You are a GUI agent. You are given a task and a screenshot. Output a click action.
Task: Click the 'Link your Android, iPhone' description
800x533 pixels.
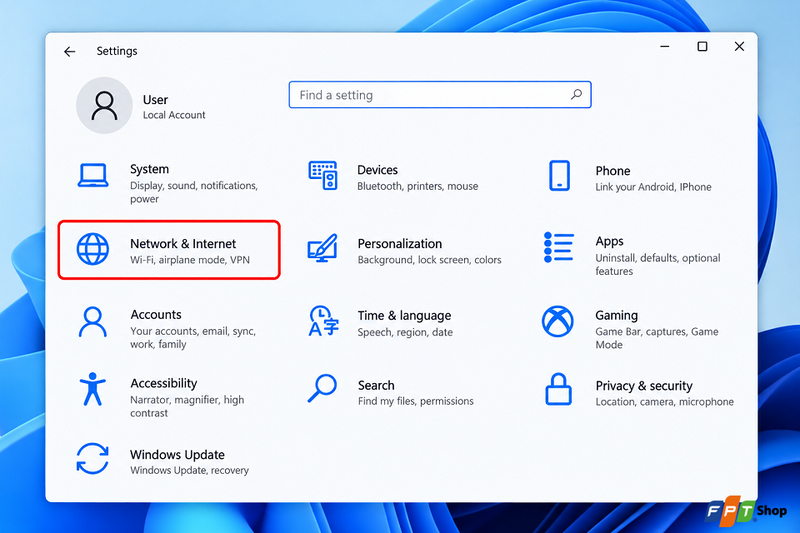tap(654, 187)
